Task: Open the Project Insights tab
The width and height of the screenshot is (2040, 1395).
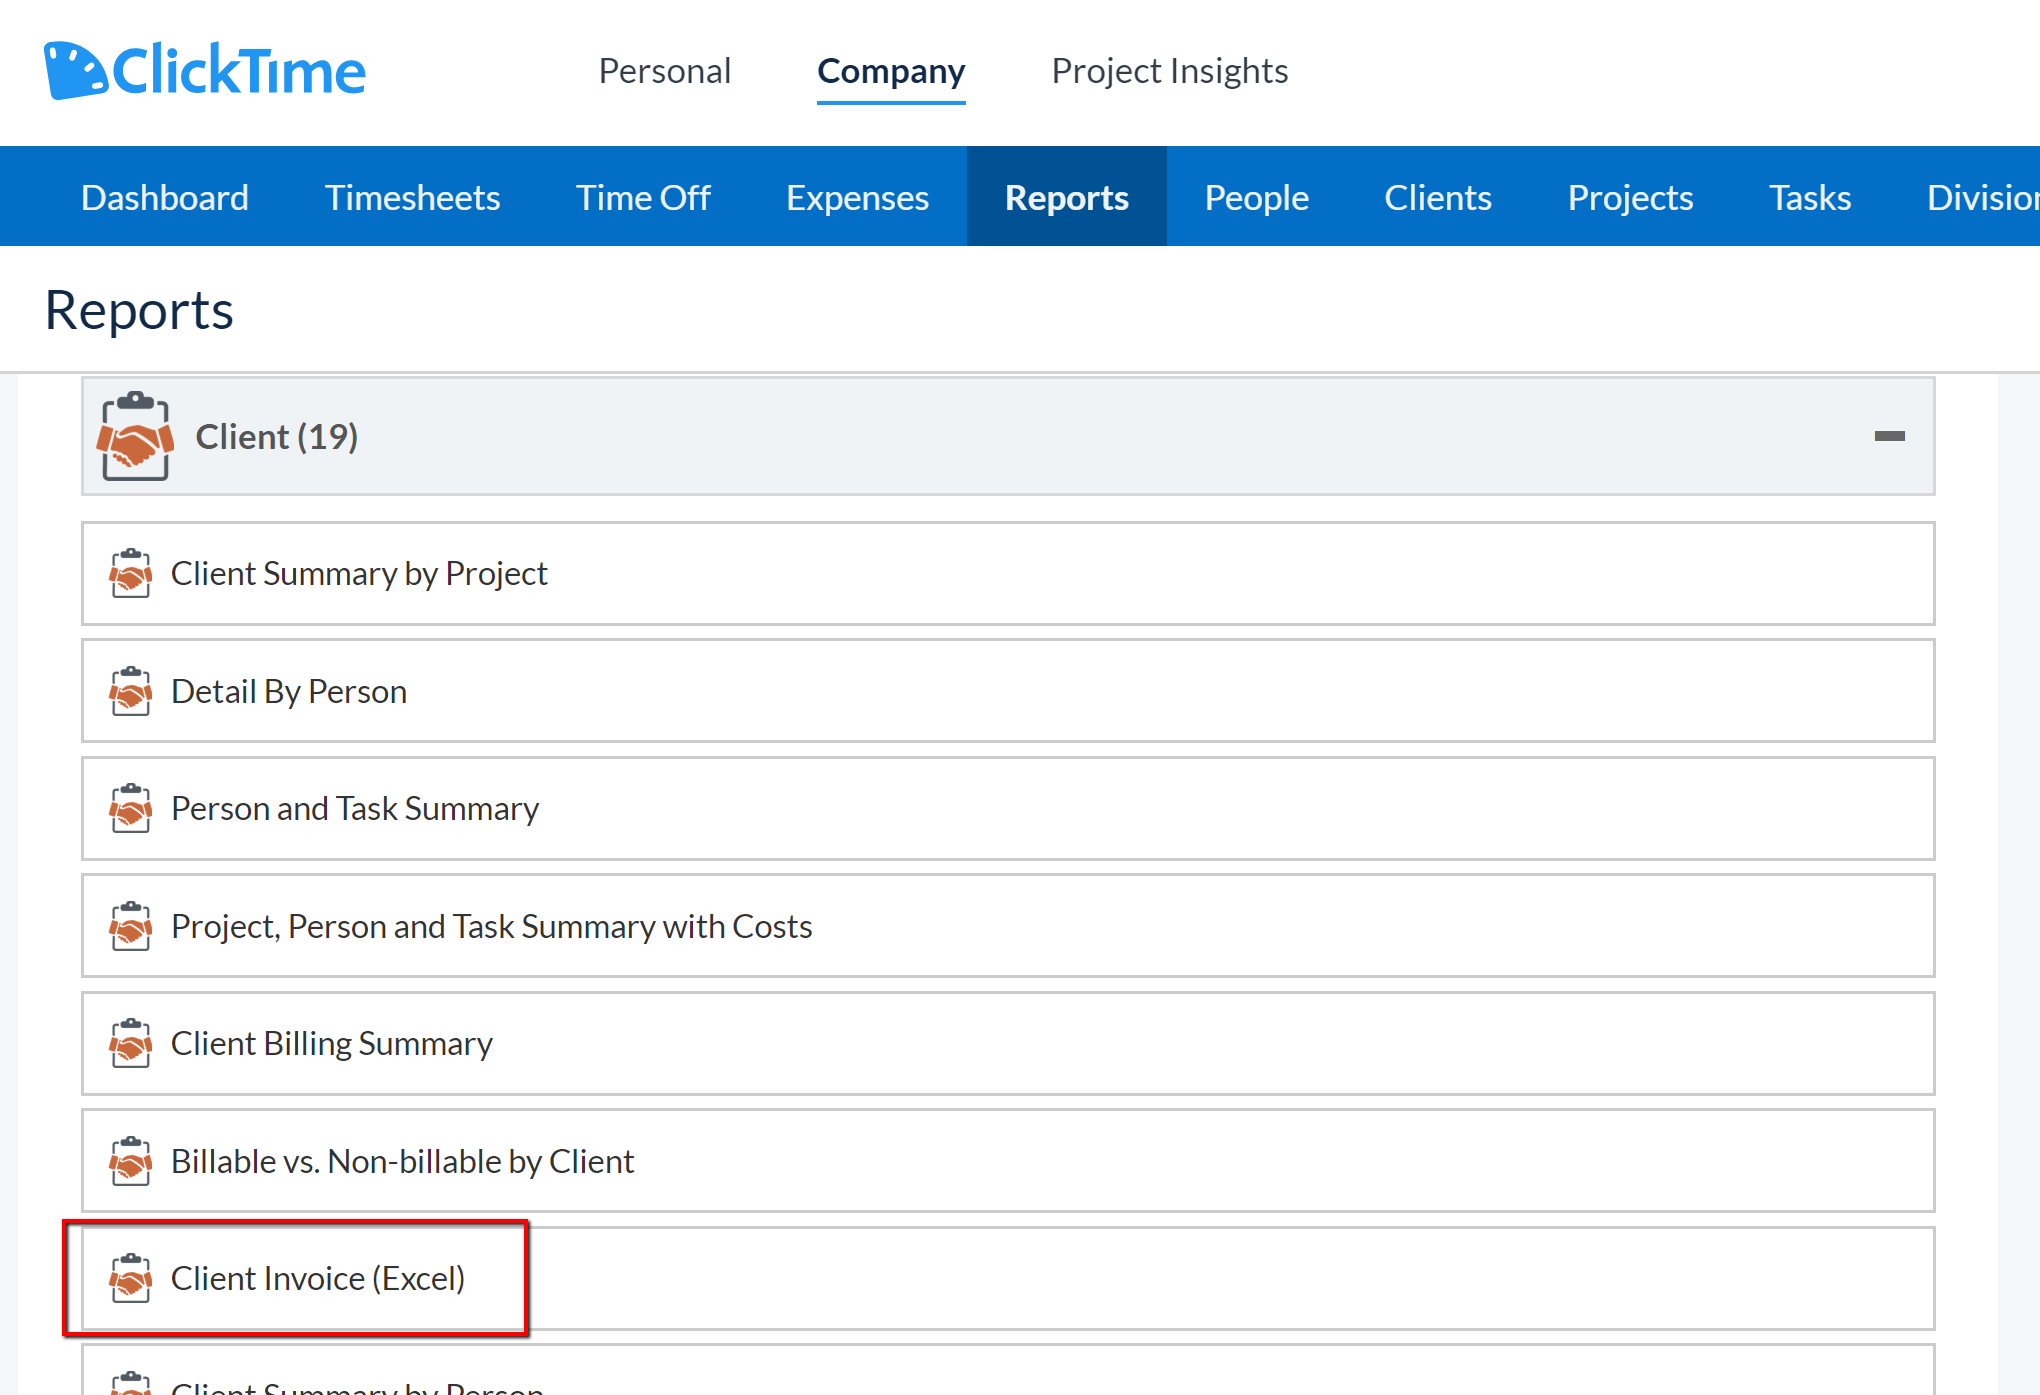Action: click(x=1169, y=70)
